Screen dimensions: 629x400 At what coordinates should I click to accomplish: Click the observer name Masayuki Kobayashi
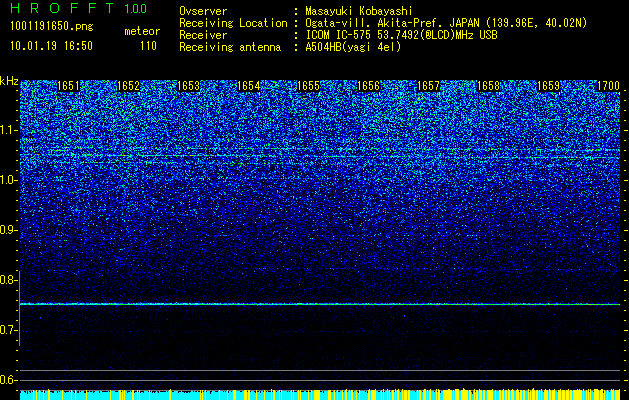click(359, 11)
